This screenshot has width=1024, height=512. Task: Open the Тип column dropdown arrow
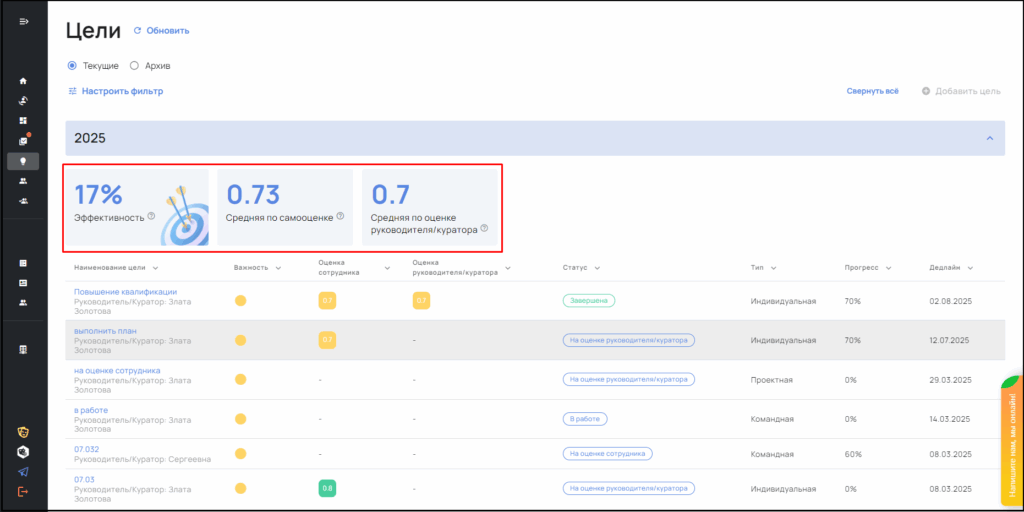(774, 268)
